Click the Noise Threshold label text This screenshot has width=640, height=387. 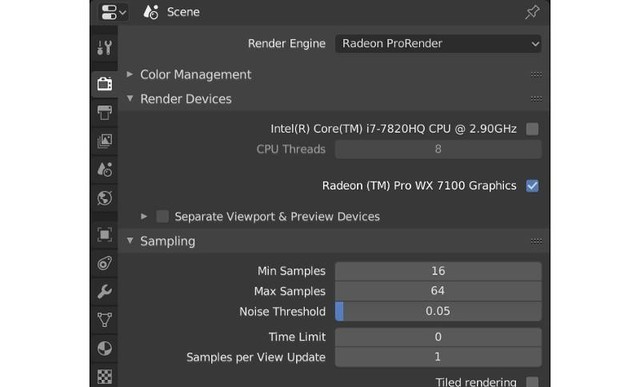[x=282, y=311]
